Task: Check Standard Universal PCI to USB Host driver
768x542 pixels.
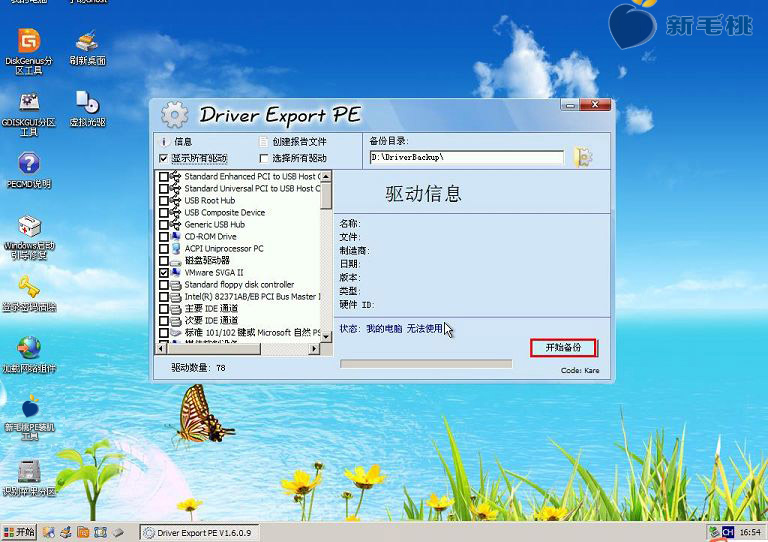Action: click(x=164, y=189)
